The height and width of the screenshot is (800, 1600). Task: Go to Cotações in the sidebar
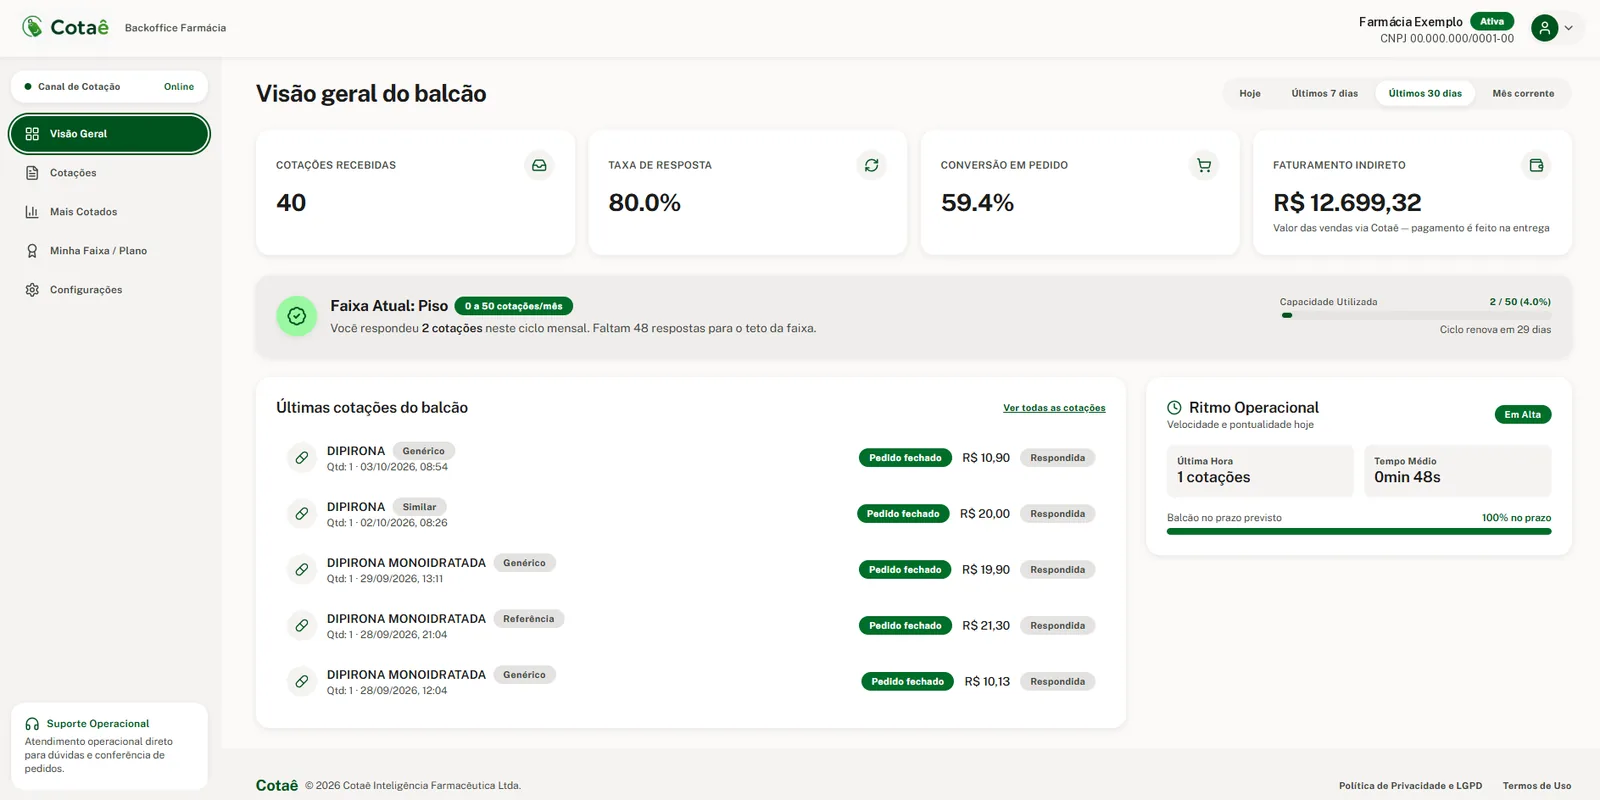(109, 173)
